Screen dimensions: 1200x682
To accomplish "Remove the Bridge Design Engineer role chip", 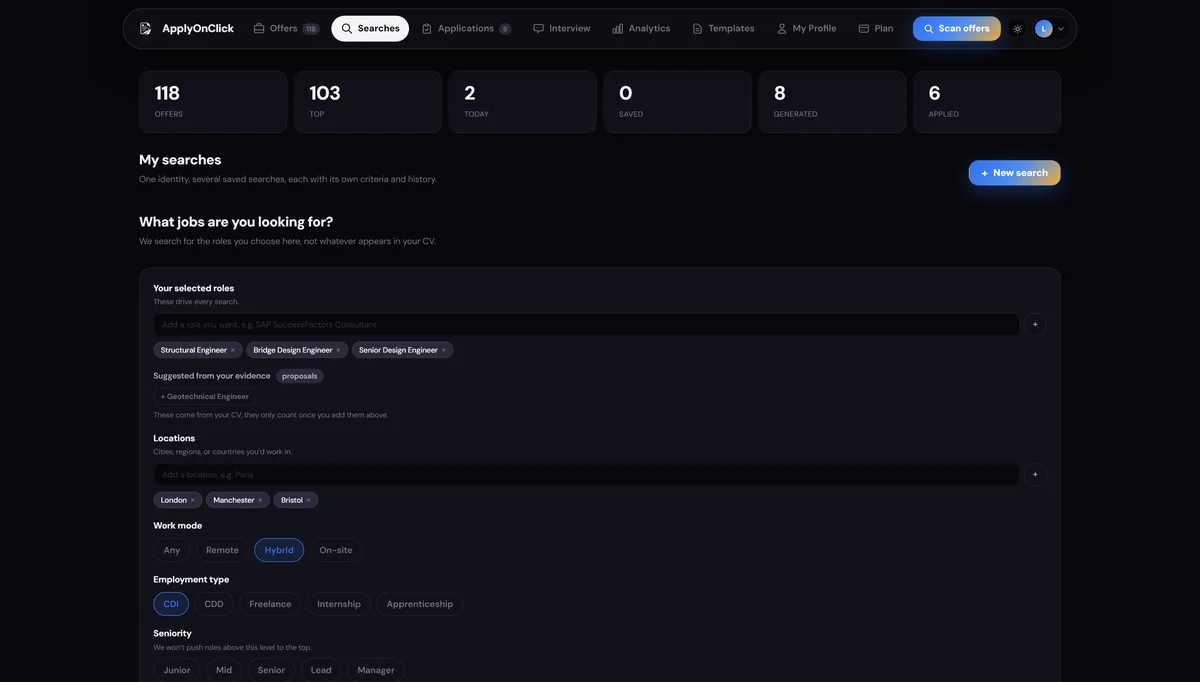I will point(338,350).
